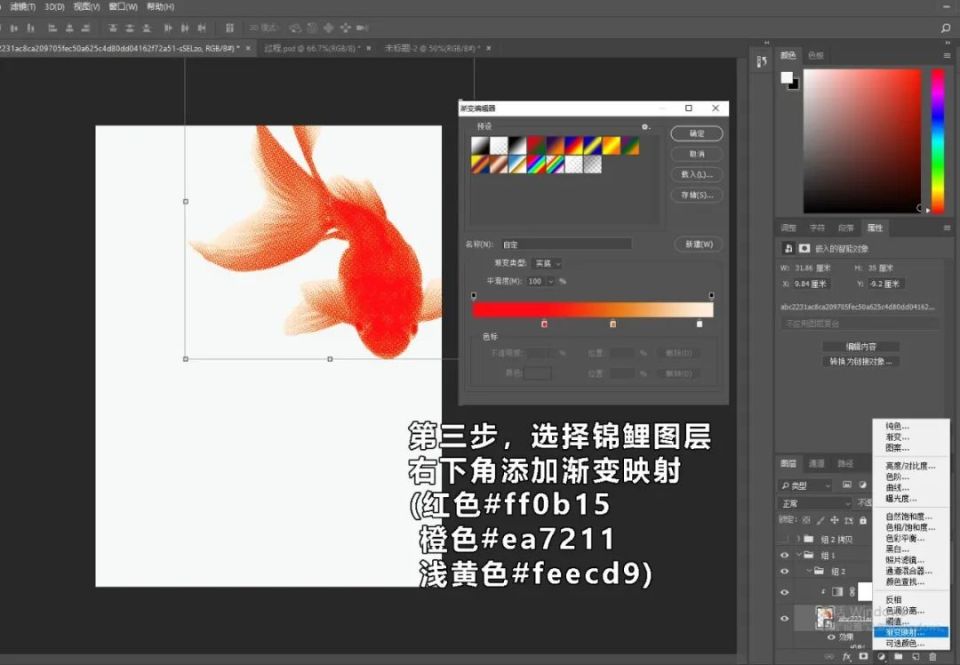The image size is (960, 665).
Task: Hide the goldfish smart object layer
Action: coord(784,618)
